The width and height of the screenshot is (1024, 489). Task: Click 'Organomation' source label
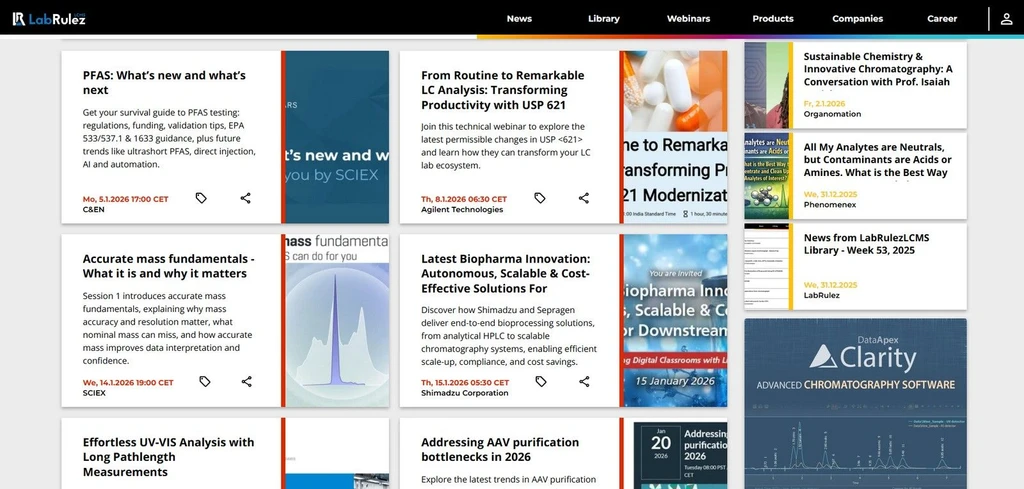(x=832, y=114)
